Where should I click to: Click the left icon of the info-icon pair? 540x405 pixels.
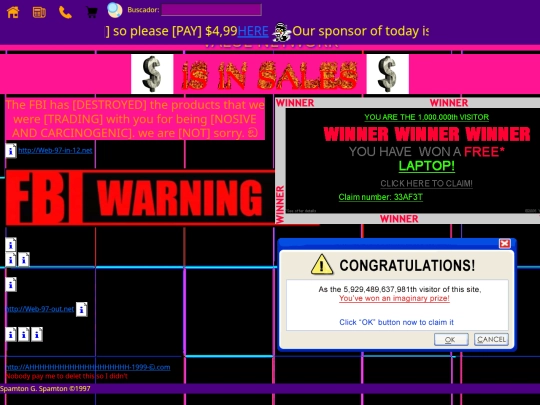(11, 260)
